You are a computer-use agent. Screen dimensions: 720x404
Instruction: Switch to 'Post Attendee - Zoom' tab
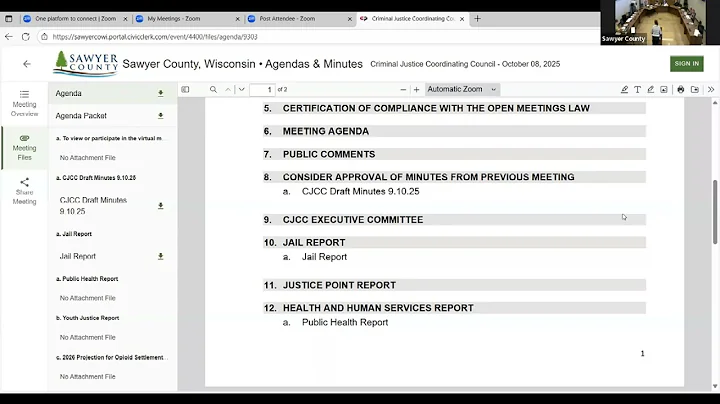tap(299, 19)
